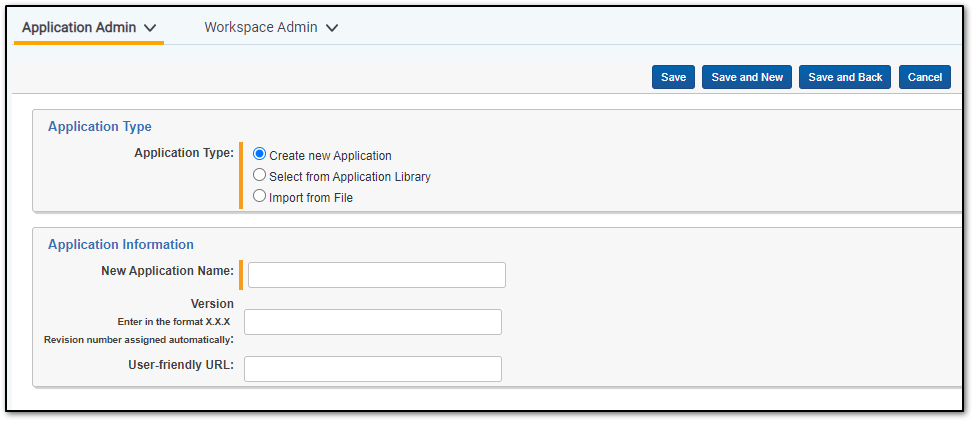Open the Workspace Admin tab

271,27
